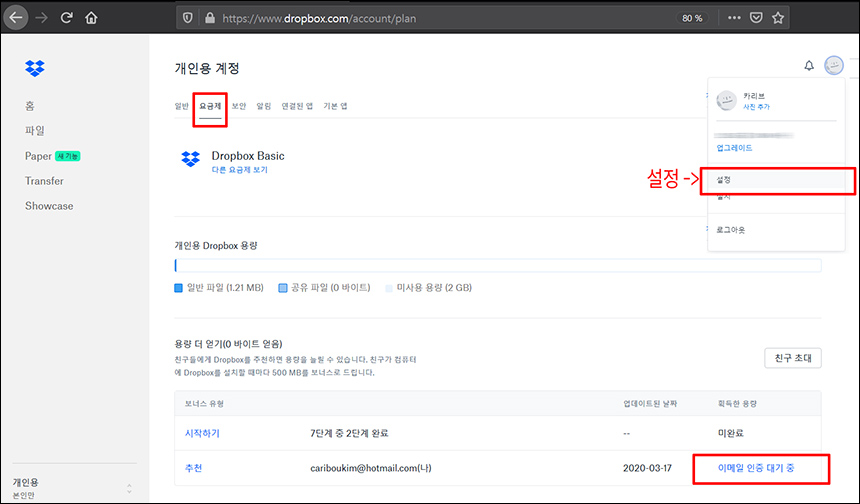This screenshot has height=504, width=860.
Task: Click the Dropbox storage usage bar
Action: tap(497, 265)
